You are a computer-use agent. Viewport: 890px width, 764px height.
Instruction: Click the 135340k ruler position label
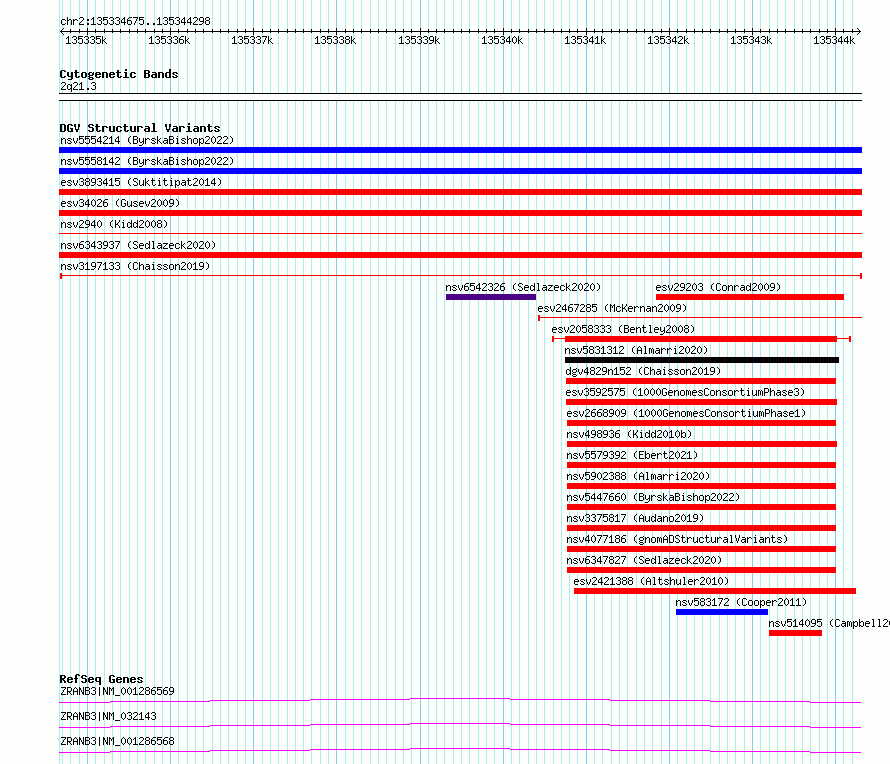(x=502, y=40)
